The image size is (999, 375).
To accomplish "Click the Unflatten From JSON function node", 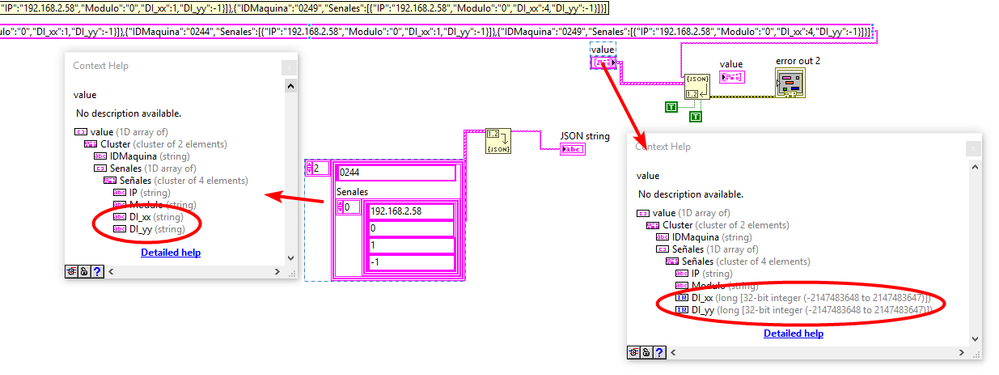I will (697, 86).
